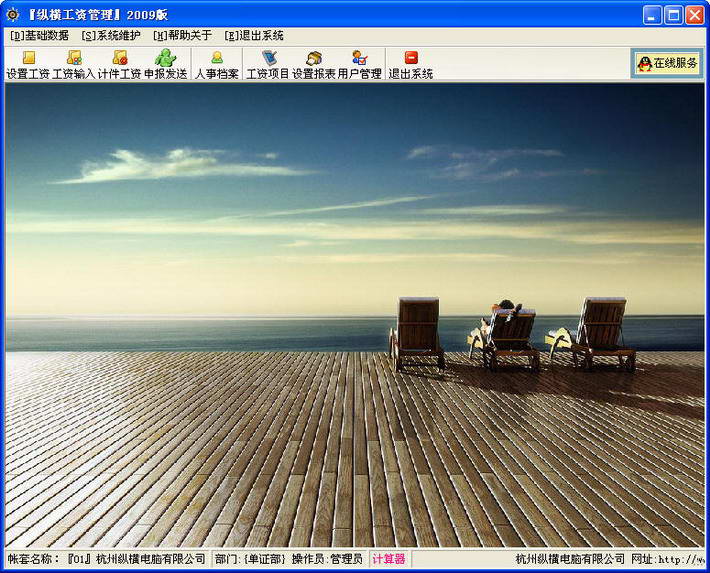Open the 计件工资 toolbar tool
710x573 pixels.
click(x=120, y=65)
